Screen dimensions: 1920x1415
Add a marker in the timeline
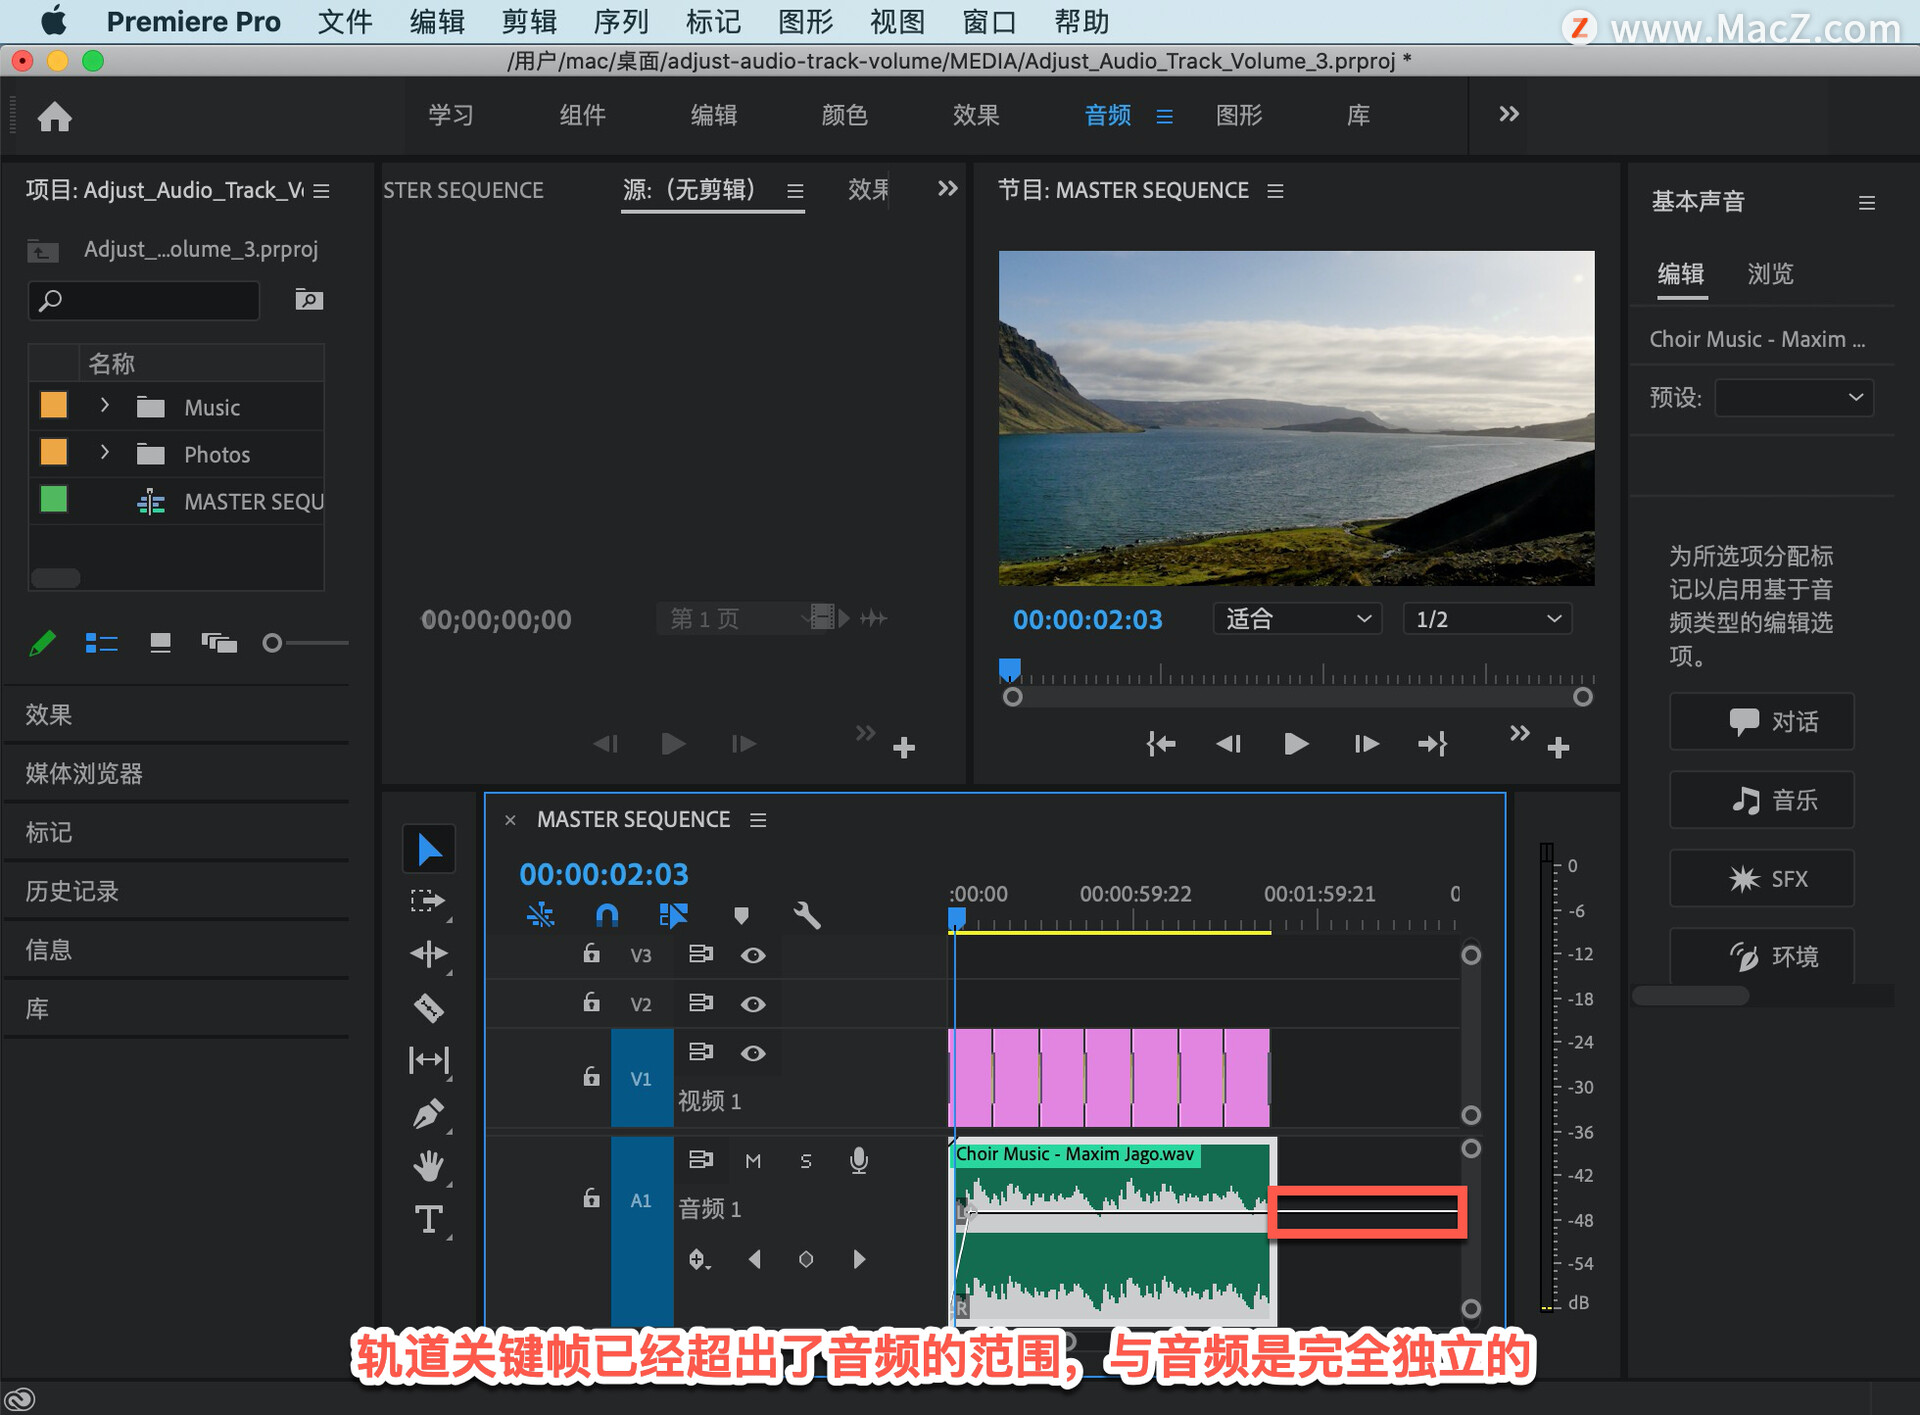741,915
